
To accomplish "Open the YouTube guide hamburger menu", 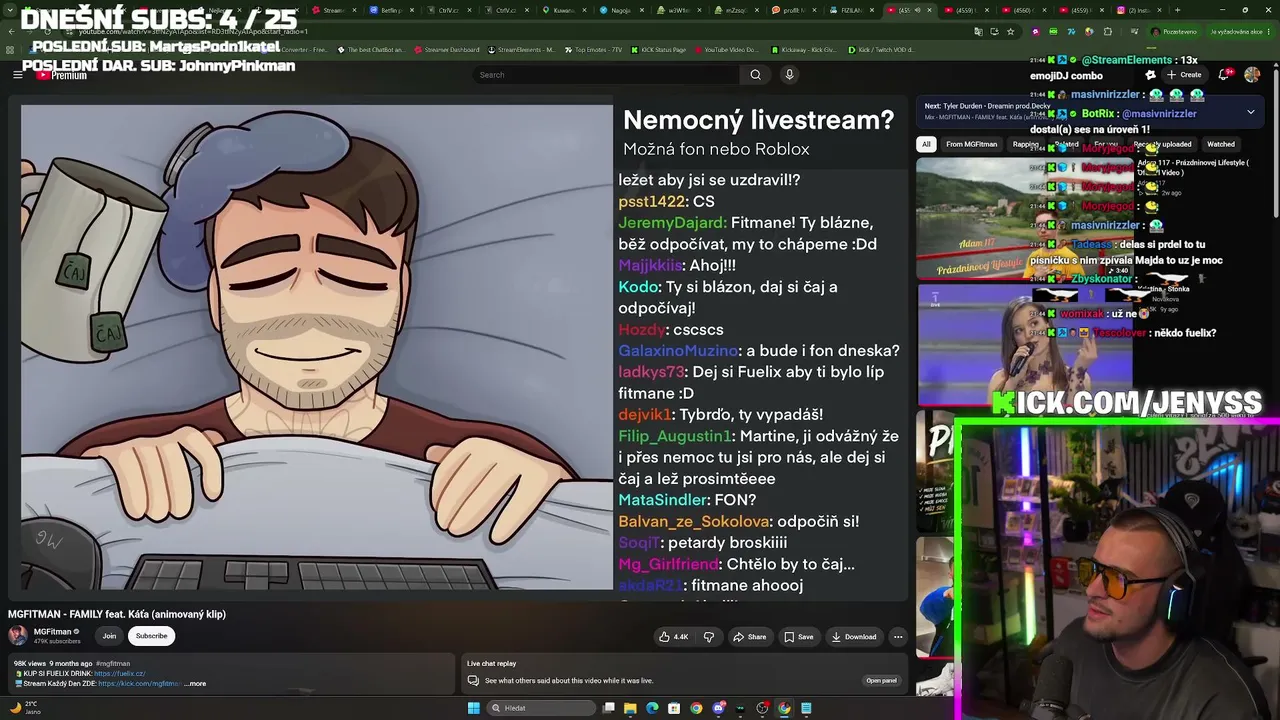I will [x=17, y=75].
